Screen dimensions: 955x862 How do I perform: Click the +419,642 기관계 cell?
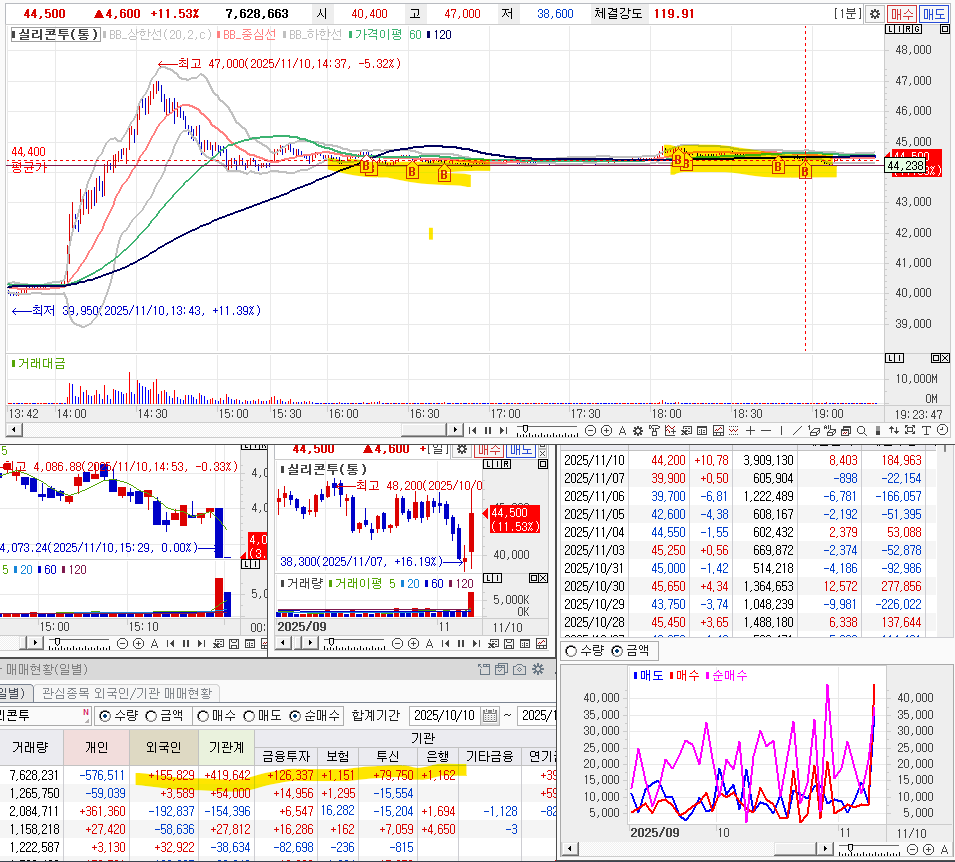(227, 775)
